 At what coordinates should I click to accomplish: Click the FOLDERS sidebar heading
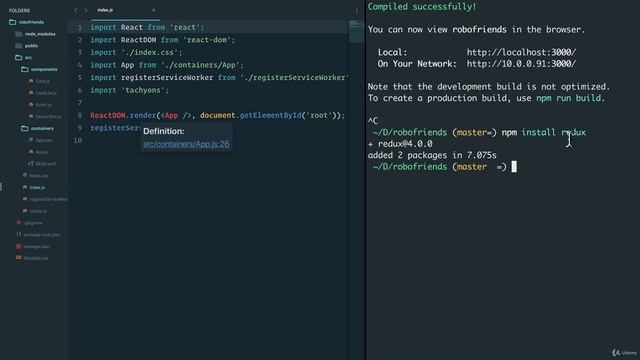19,10
